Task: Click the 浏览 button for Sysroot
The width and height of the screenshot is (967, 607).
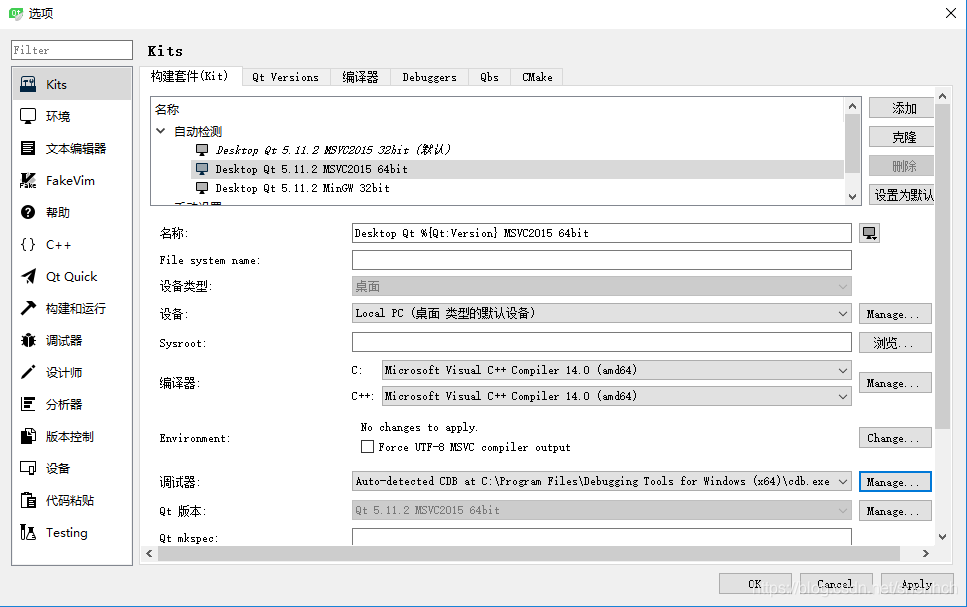Action: (x=895, y=342)
